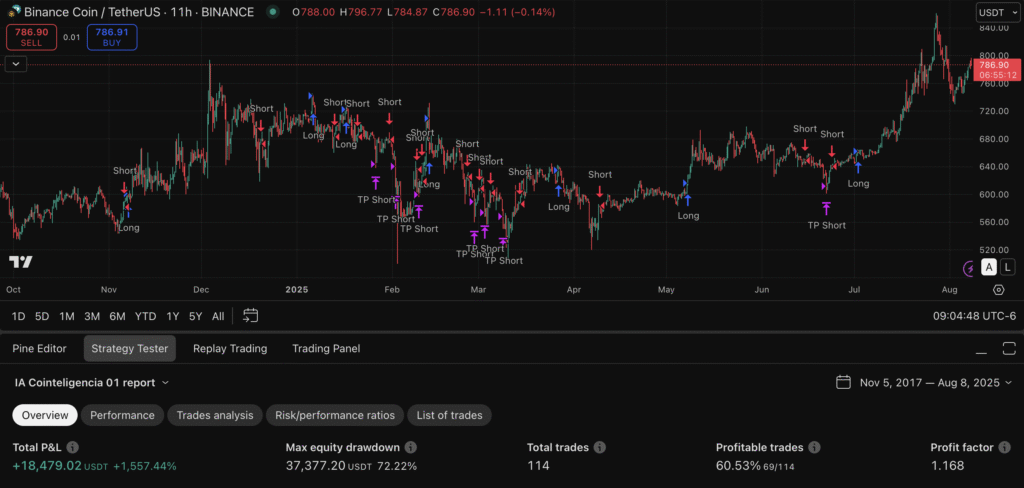Click the 2025 label on time axis
Screen dimensions: 1024x488
pos(296,289)
